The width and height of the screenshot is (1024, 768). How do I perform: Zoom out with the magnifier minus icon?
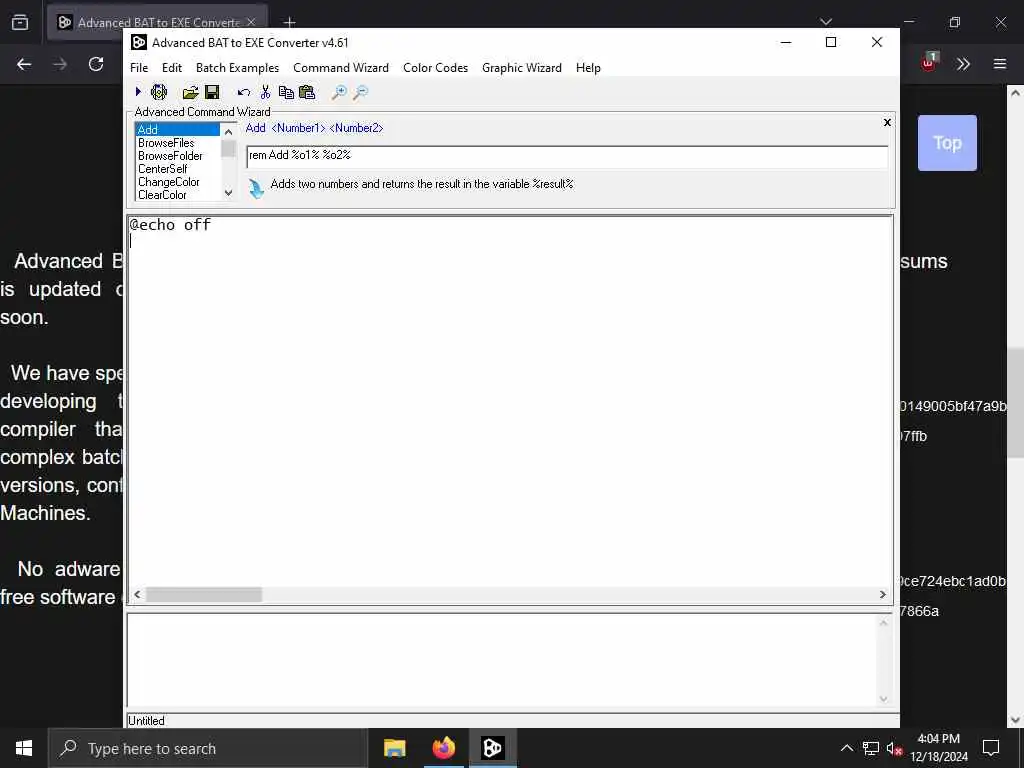click(x=360, y=92)
